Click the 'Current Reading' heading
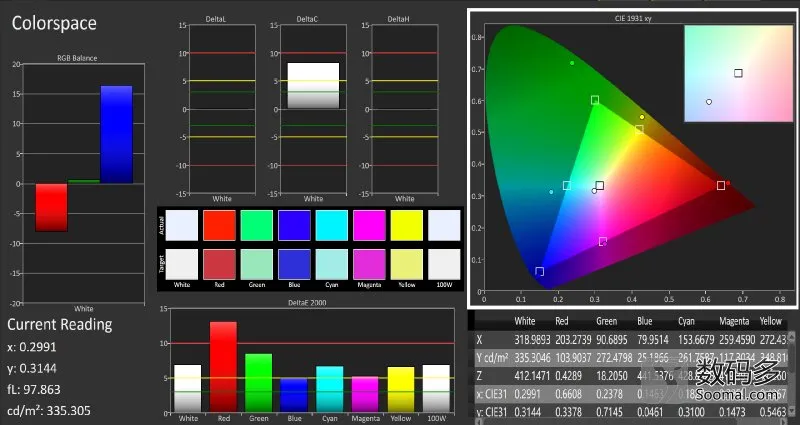 60,324
